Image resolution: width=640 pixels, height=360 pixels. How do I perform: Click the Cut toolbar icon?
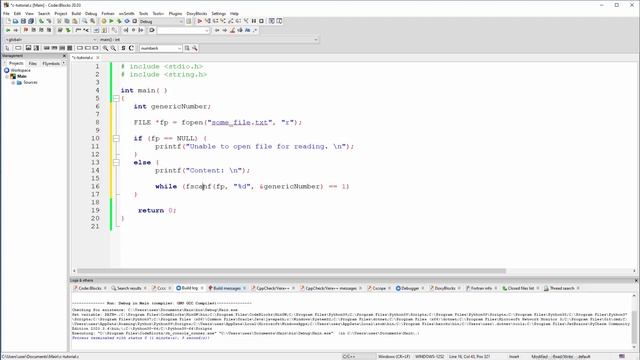(59, 21)
